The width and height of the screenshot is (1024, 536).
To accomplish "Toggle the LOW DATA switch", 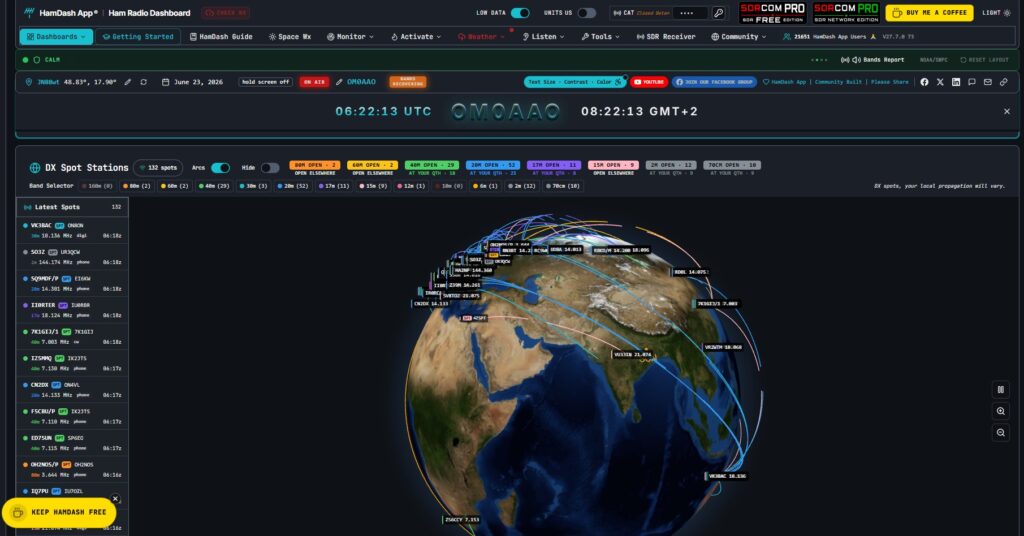I will (520, 13).
